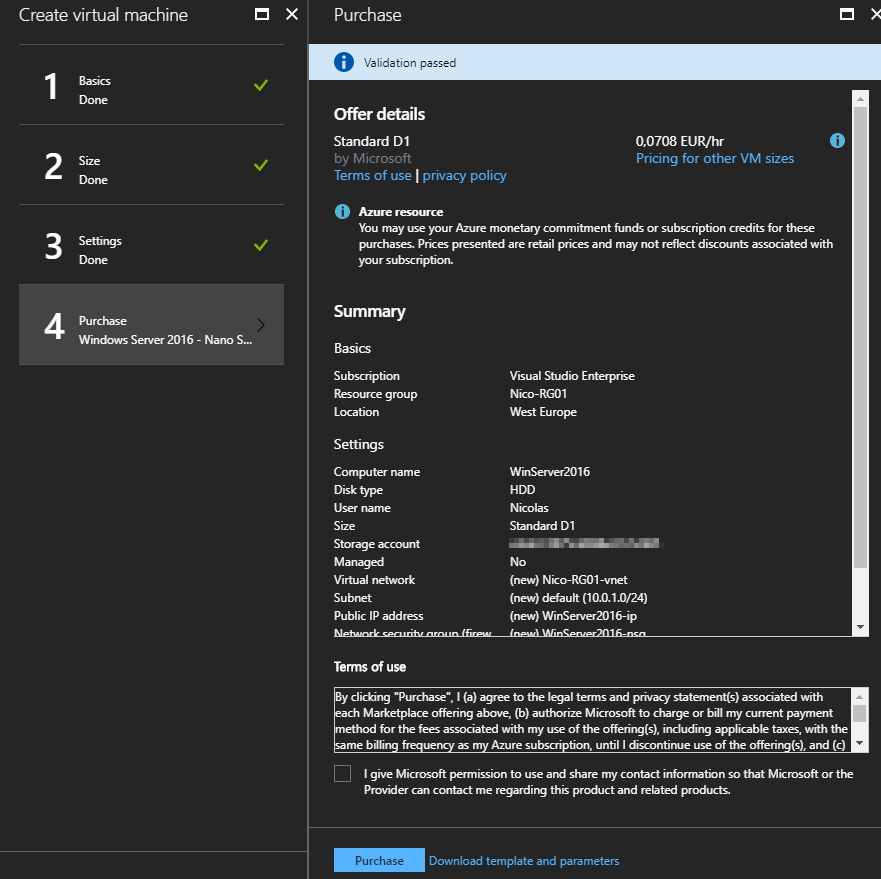Click the Azure resource info icon
Screen dimensions: 881x879
(342, 211)
